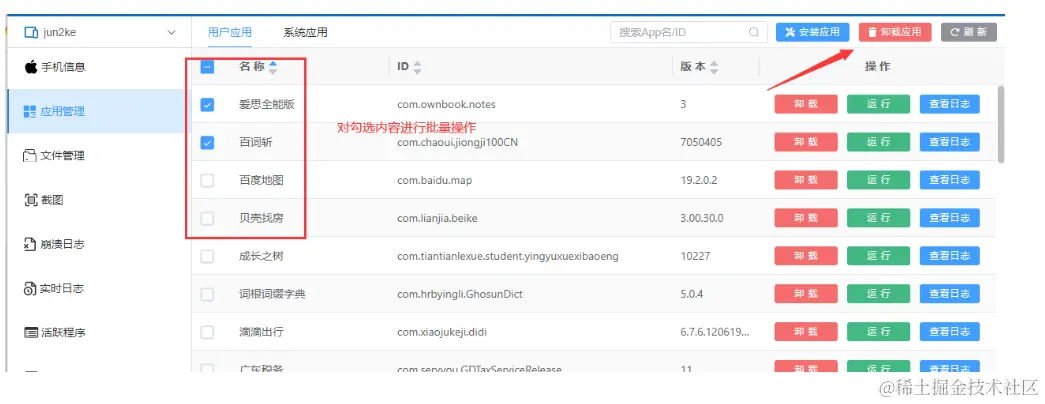Open the jun2ke device dropdown

click(x=99, y=32)
